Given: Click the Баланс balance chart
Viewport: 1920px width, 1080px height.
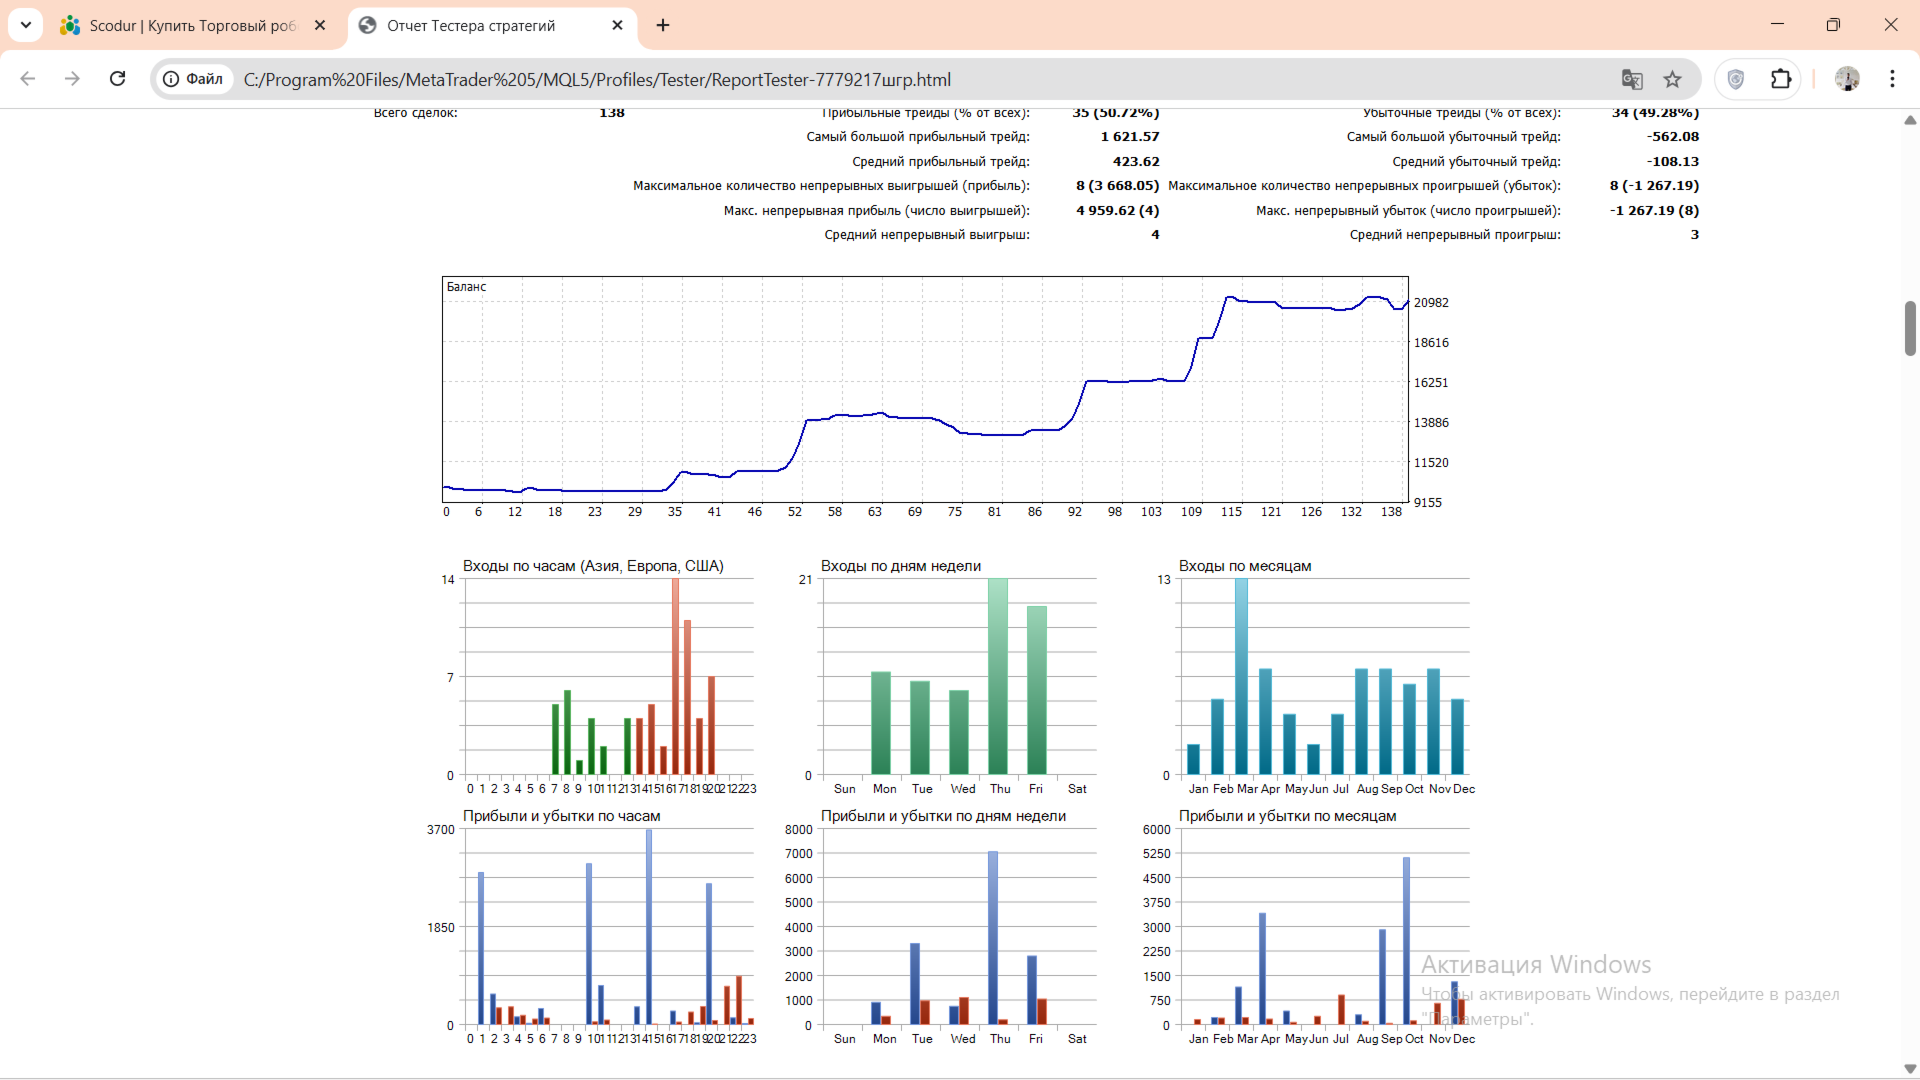Looking at the screenshot, I should pyautogui.click(x=925, y=390).
